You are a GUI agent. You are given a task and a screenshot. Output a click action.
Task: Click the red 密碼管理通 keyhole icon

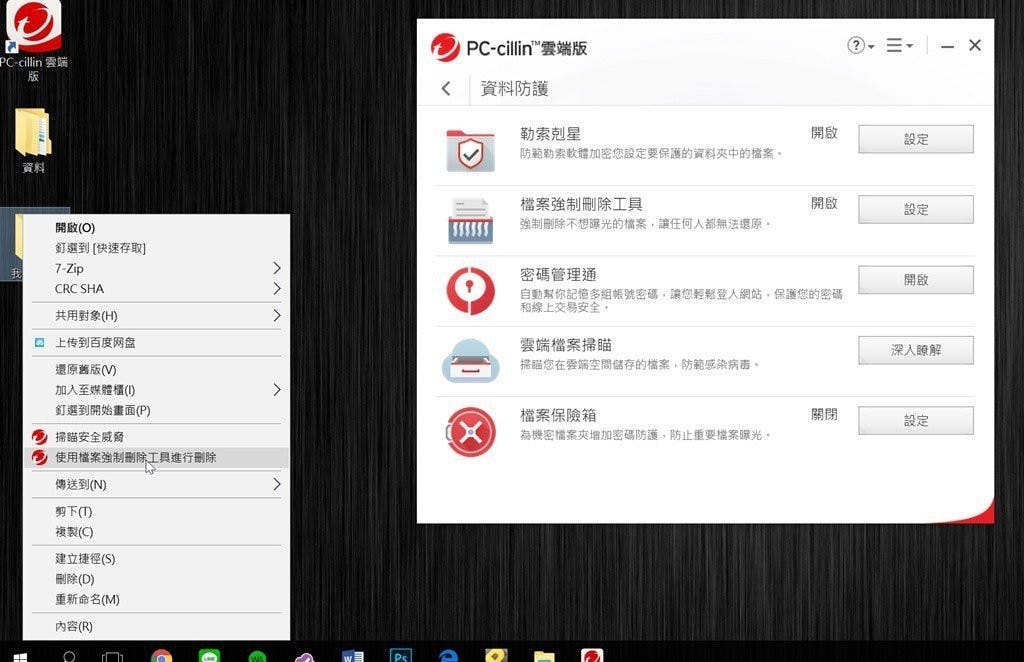470,291
